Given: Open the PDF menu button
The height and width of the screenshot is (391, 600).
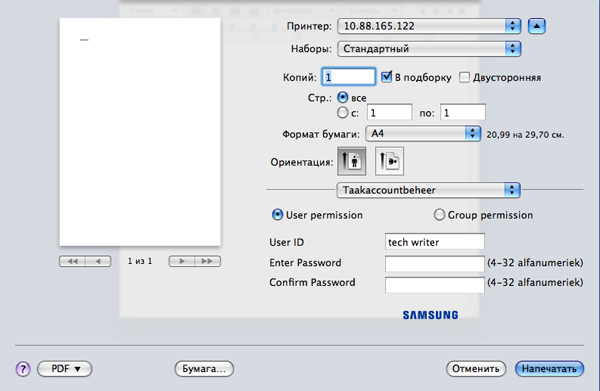Looking at the screenshot, I should (65, 369).
